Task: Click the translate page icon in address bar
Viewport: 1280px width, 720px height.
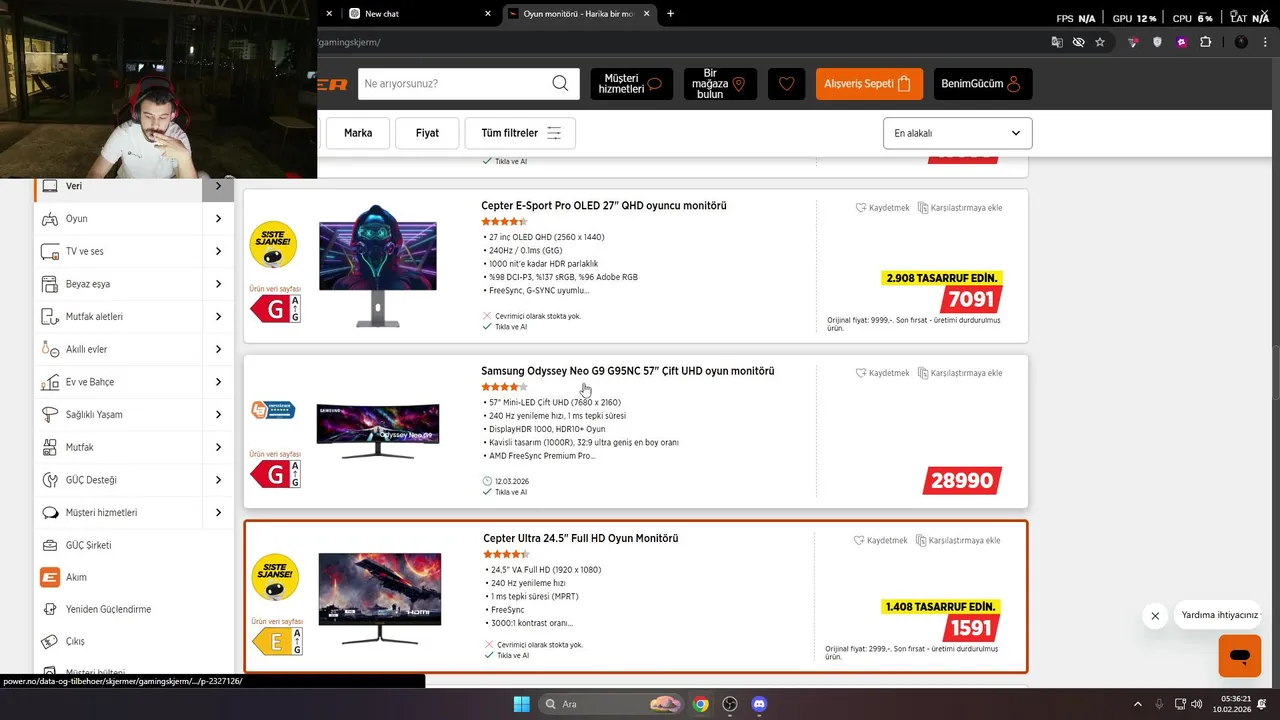Action: [x=1057, y=42]
